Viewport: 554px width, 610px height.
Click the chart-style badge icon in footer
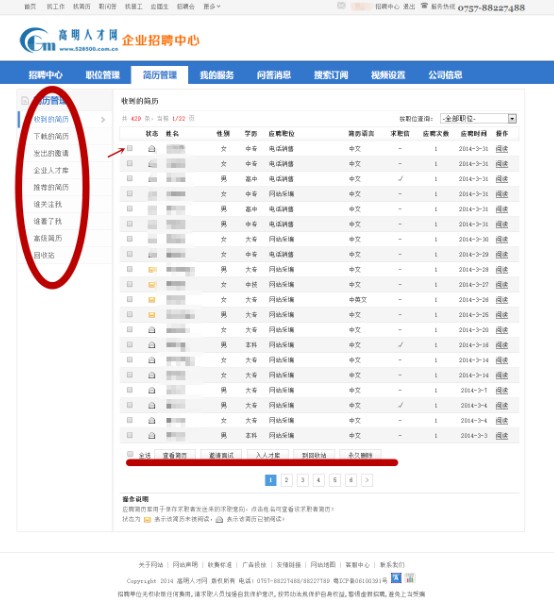(410, 578)
